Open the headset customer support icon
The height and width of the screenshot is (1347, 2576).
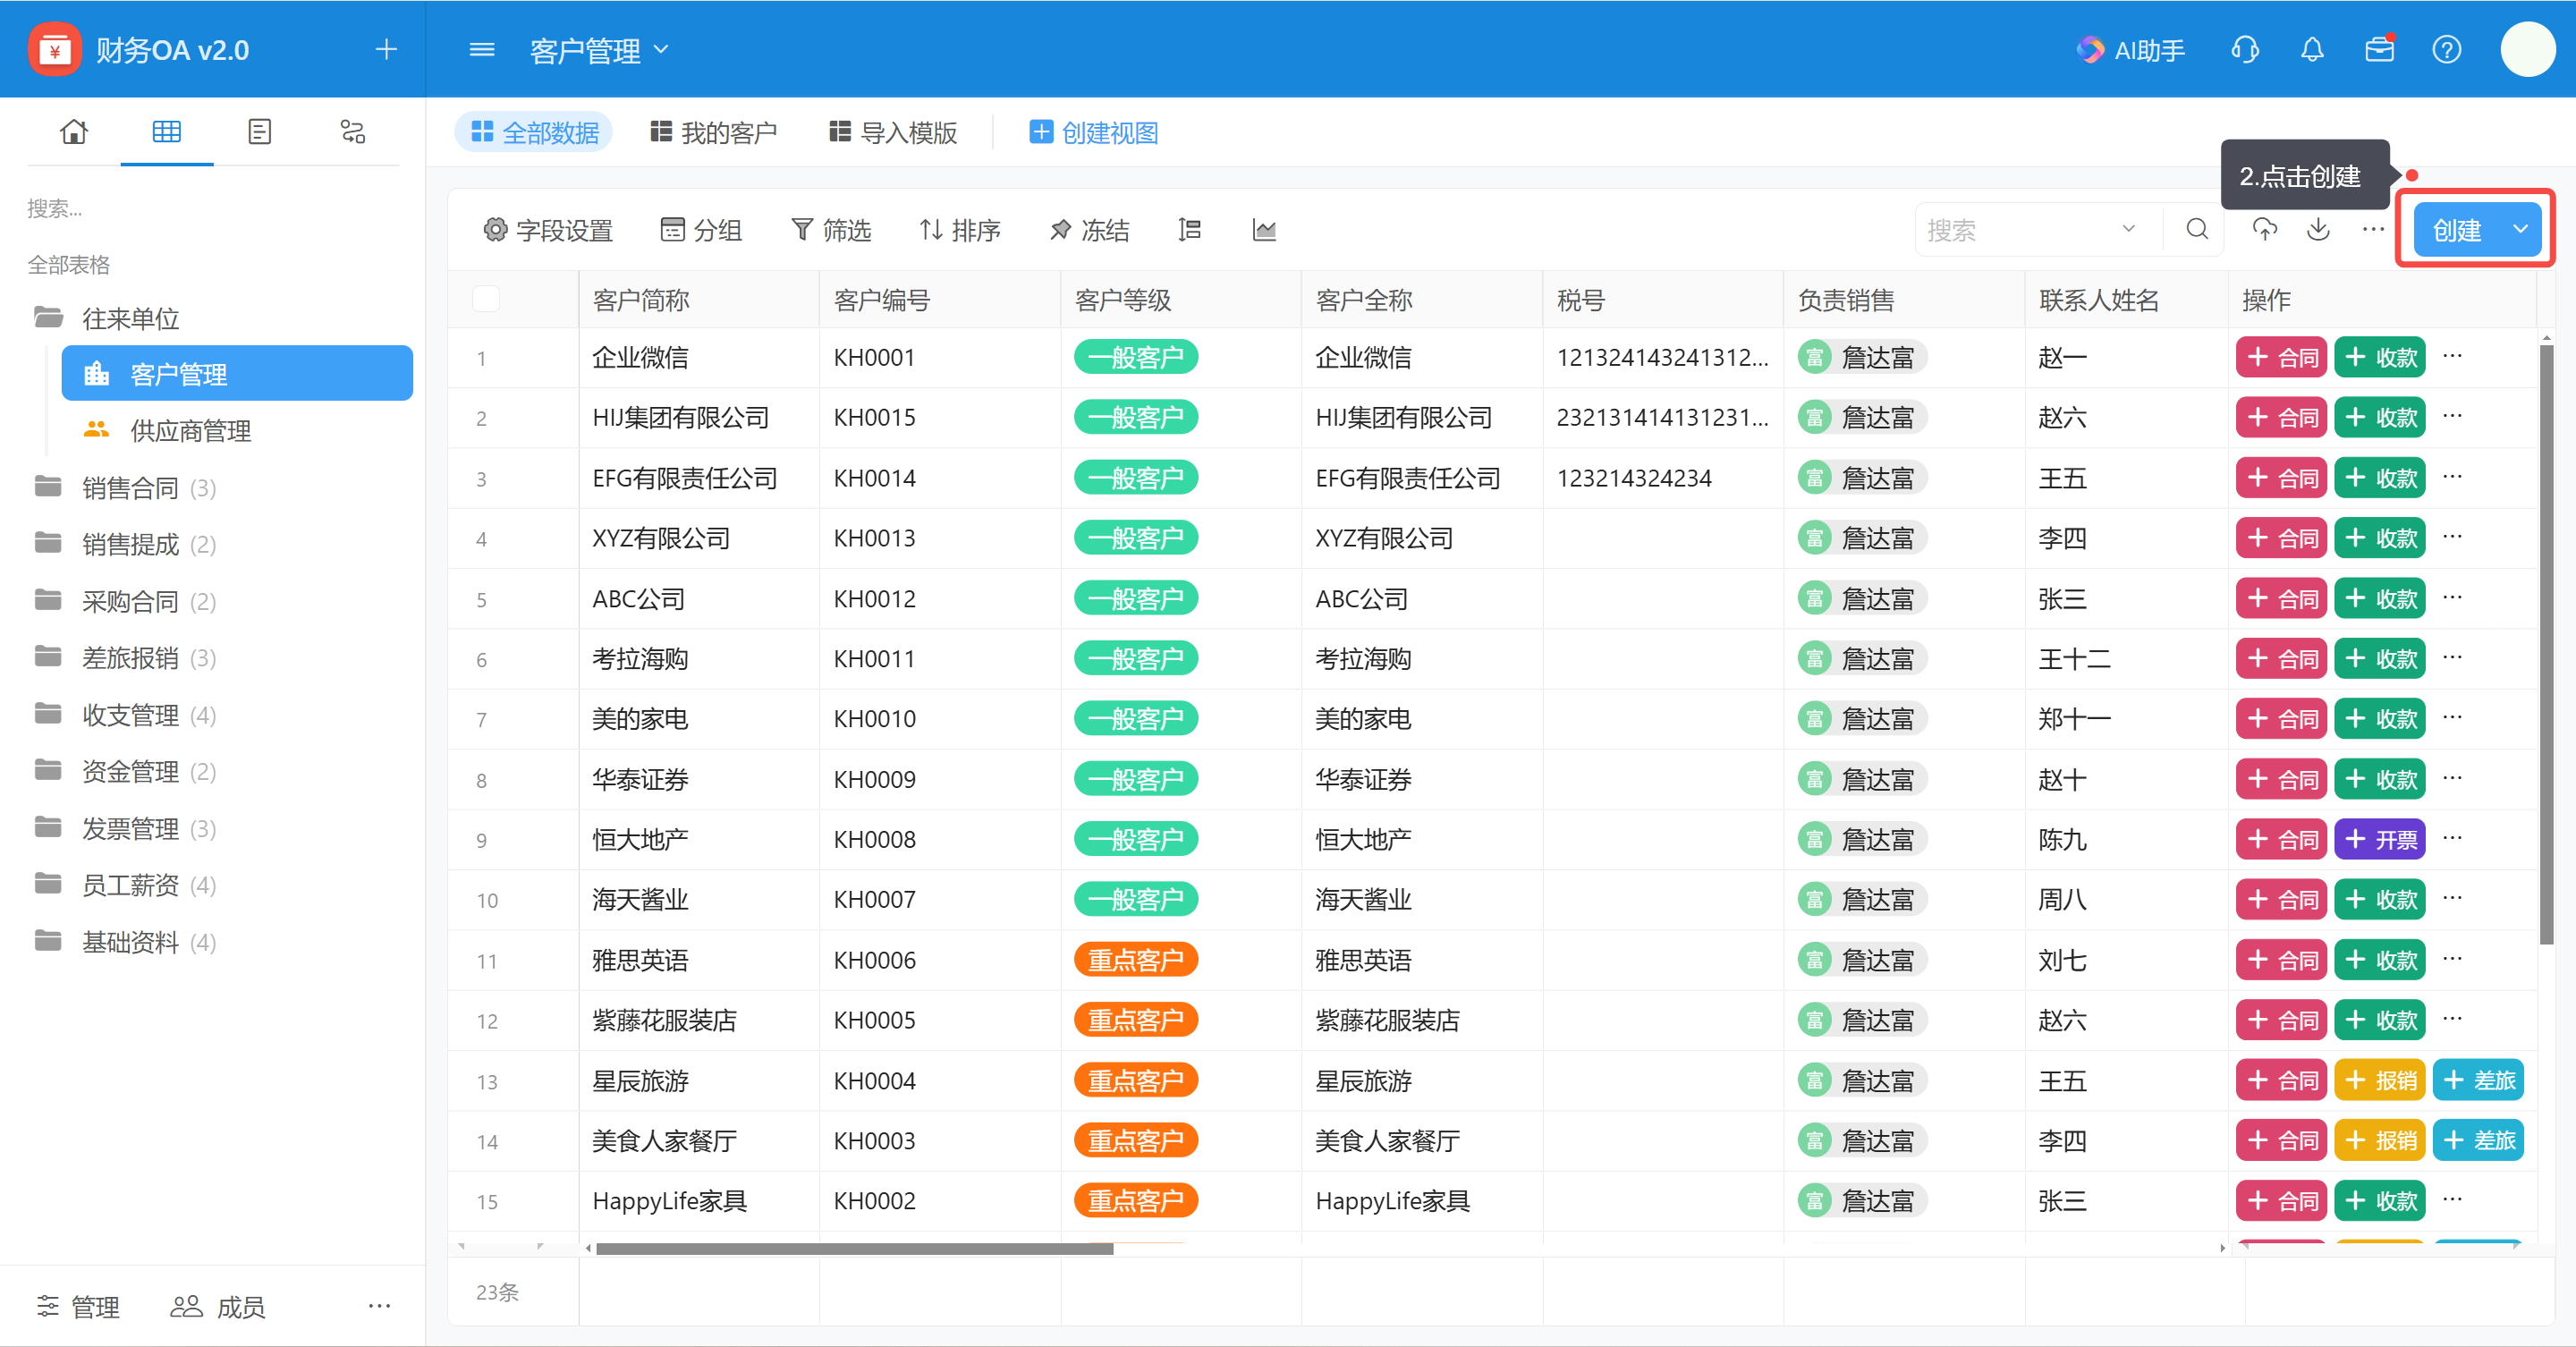(x=2245, y=49)
